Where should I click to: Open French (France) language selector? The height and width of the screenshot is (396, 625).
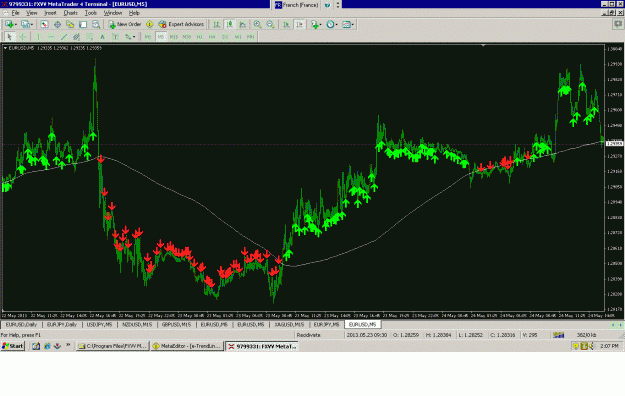pyautogui.click(x=297, y=5)
